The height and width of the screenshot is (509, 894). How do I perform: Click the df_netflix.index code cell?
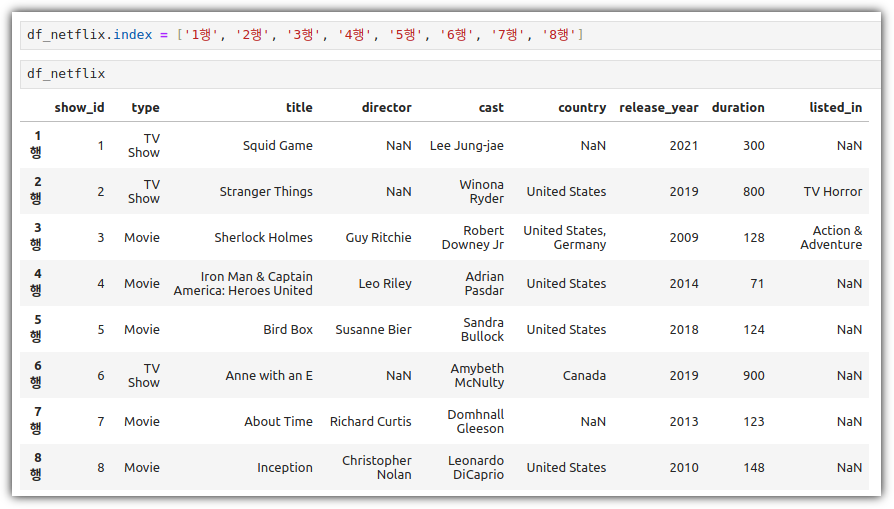[450, 35]
